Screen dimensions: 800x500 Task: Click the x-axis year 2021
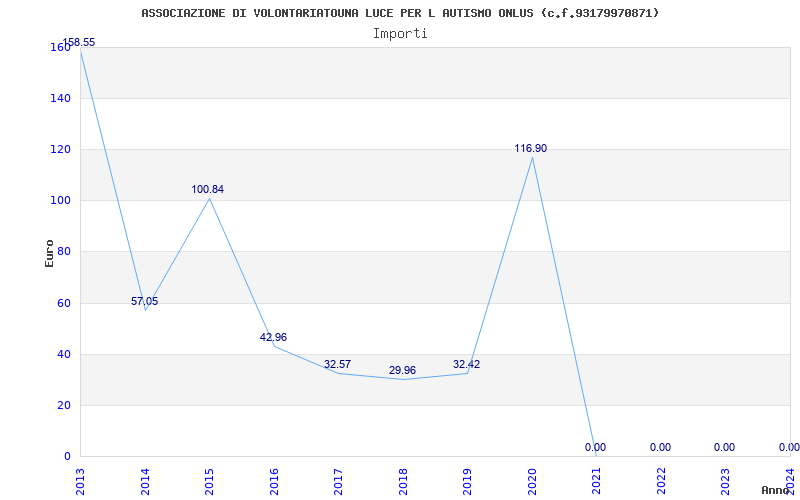point(597,481)
